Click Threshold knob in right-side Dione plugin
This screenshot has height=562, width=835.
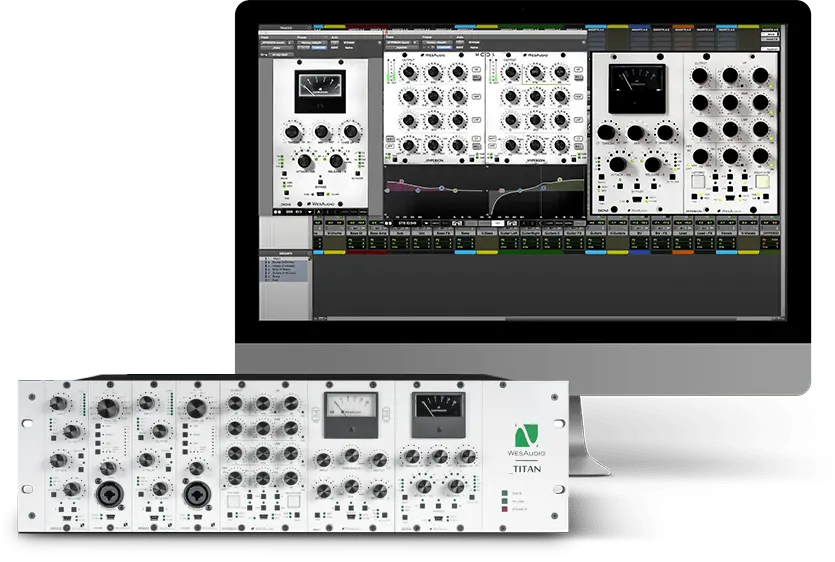click(607, 132)
